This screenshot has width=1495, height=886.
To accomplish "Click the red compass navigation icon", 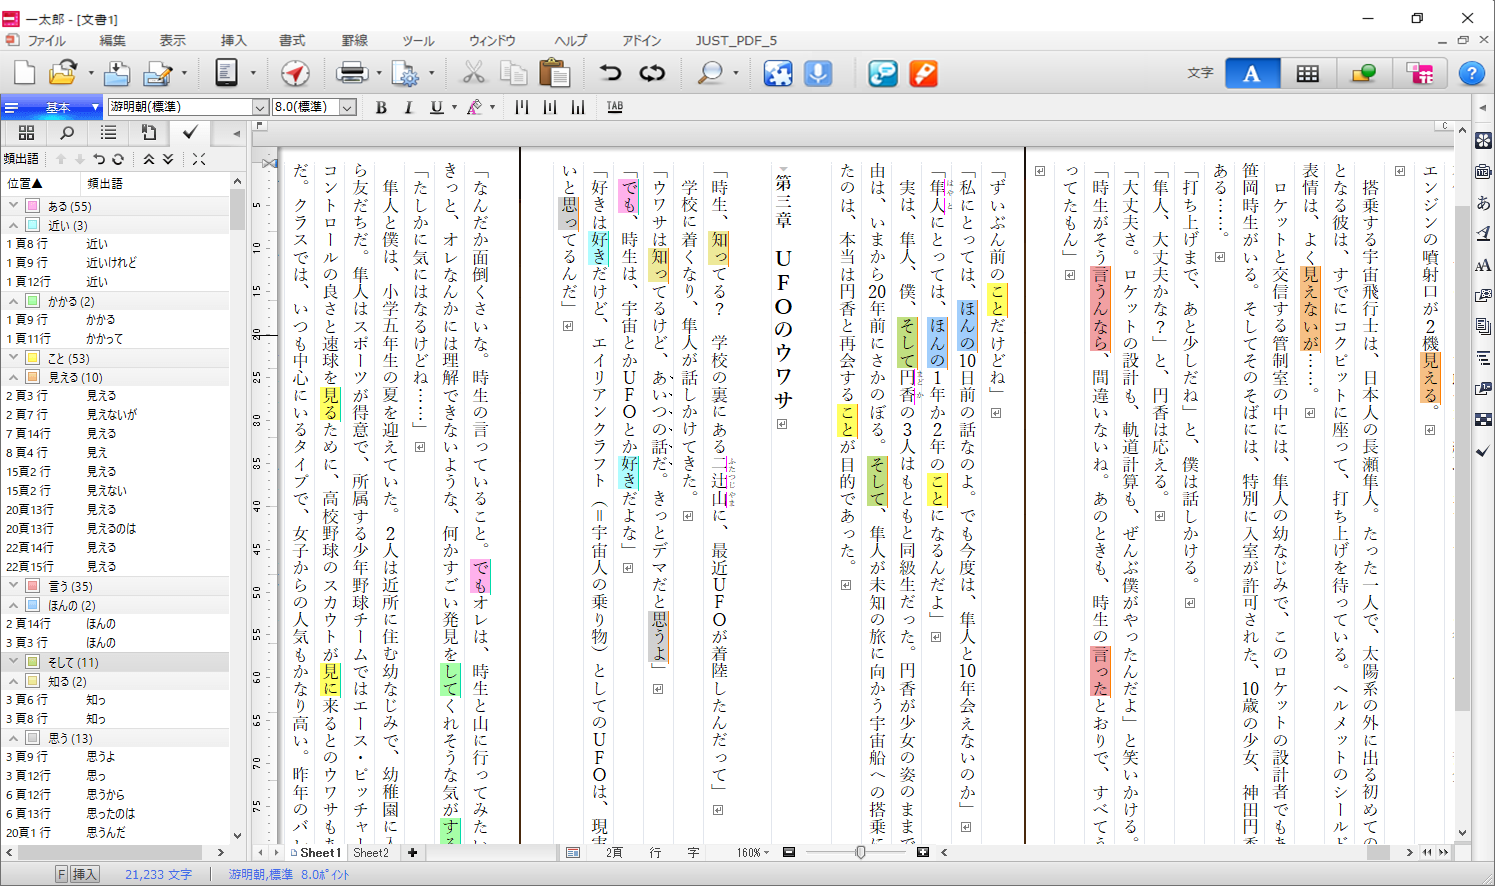I will [x=295, y=73].
